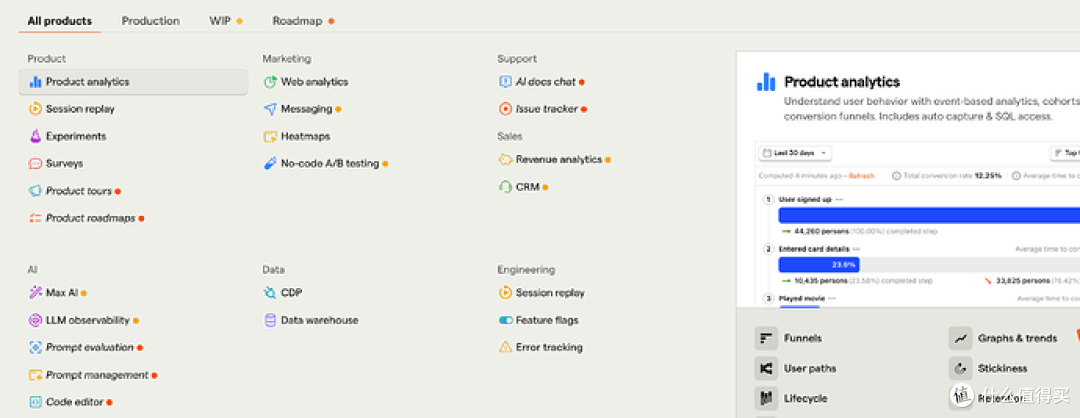Expand the Last 30 days dropdown

pos(795,153)
